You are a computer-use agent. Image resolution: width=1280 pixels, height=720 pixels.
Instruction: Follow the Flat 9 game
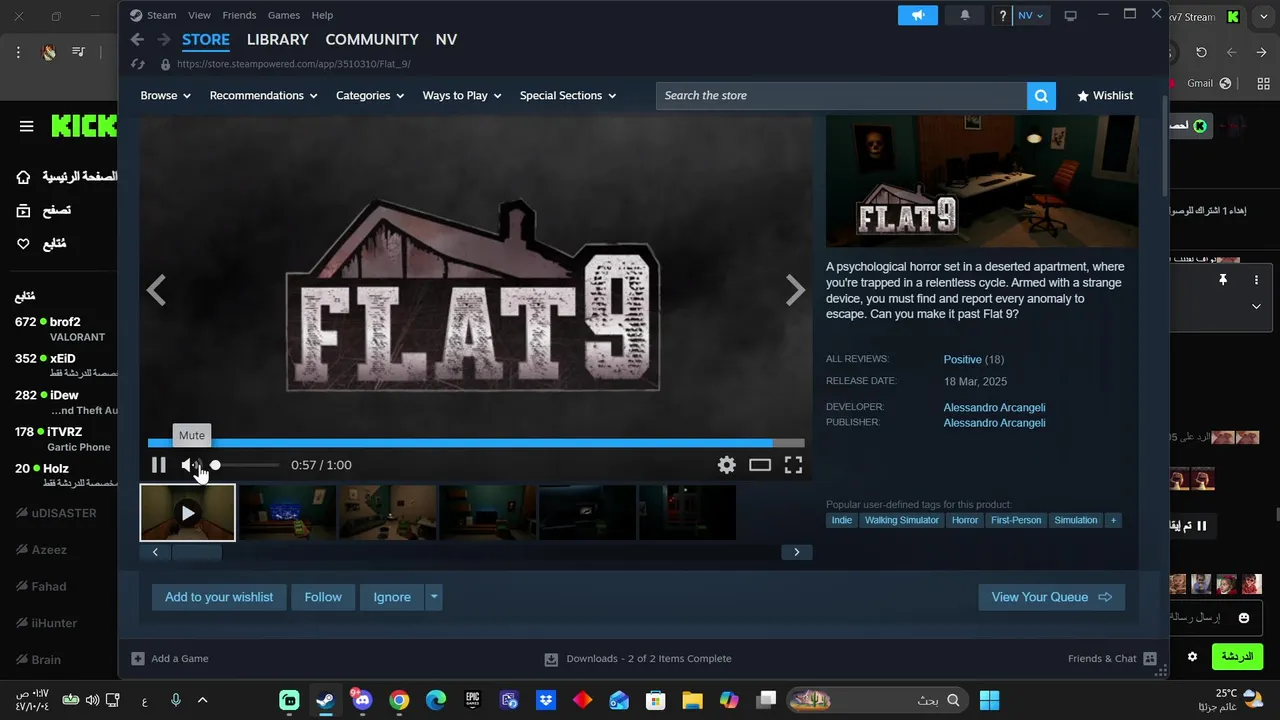(323, 597)
